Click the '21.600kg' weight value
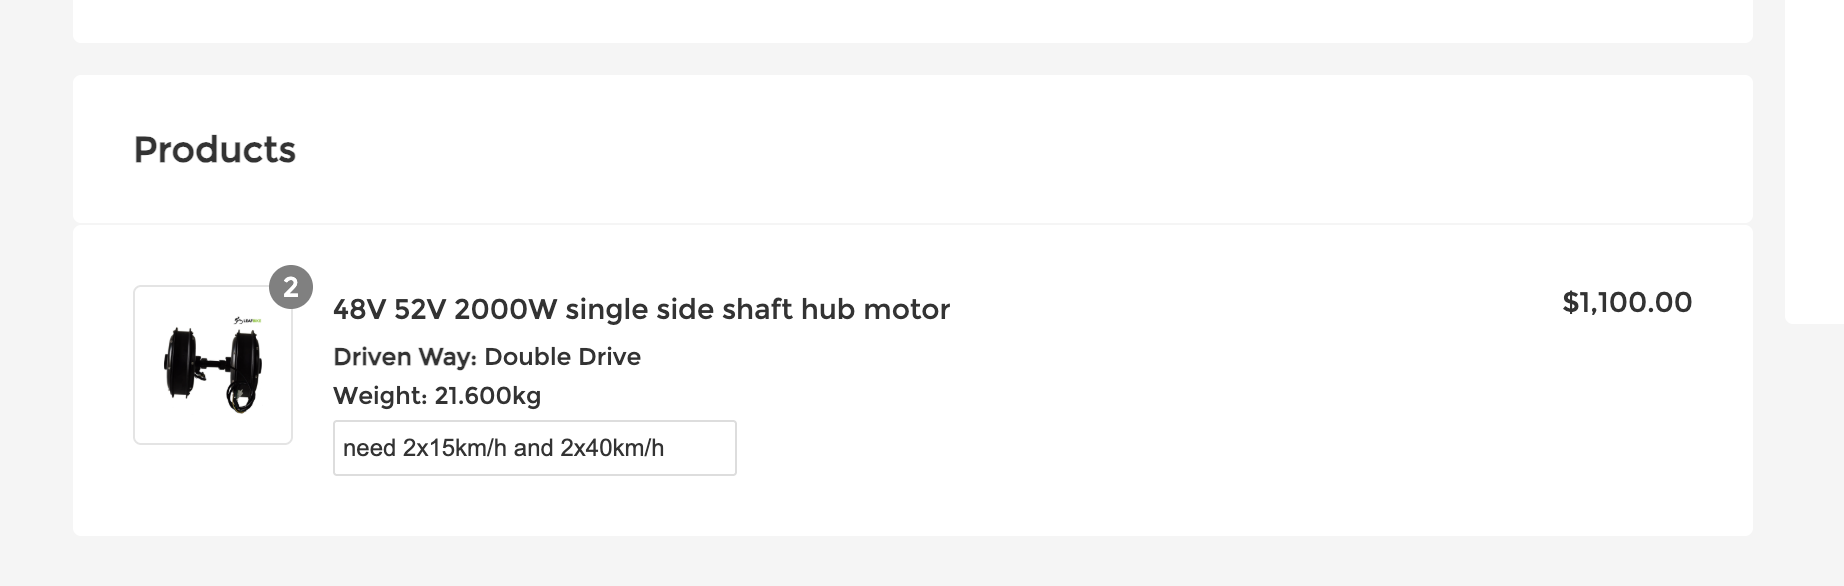Viewport: 1844px width, 586px height. tap(487, 396)
